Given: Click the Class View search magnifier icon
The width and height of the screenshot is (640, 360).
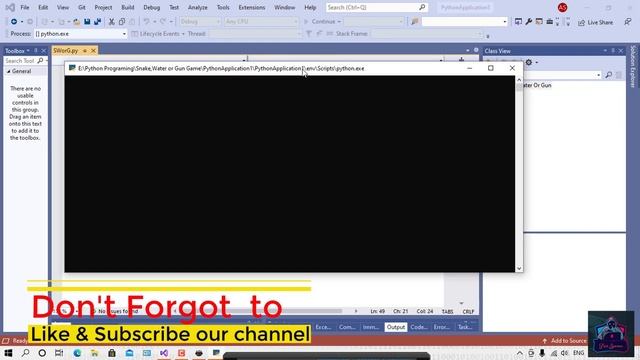Looking at the screenshot, I should [x=609, y=75].
